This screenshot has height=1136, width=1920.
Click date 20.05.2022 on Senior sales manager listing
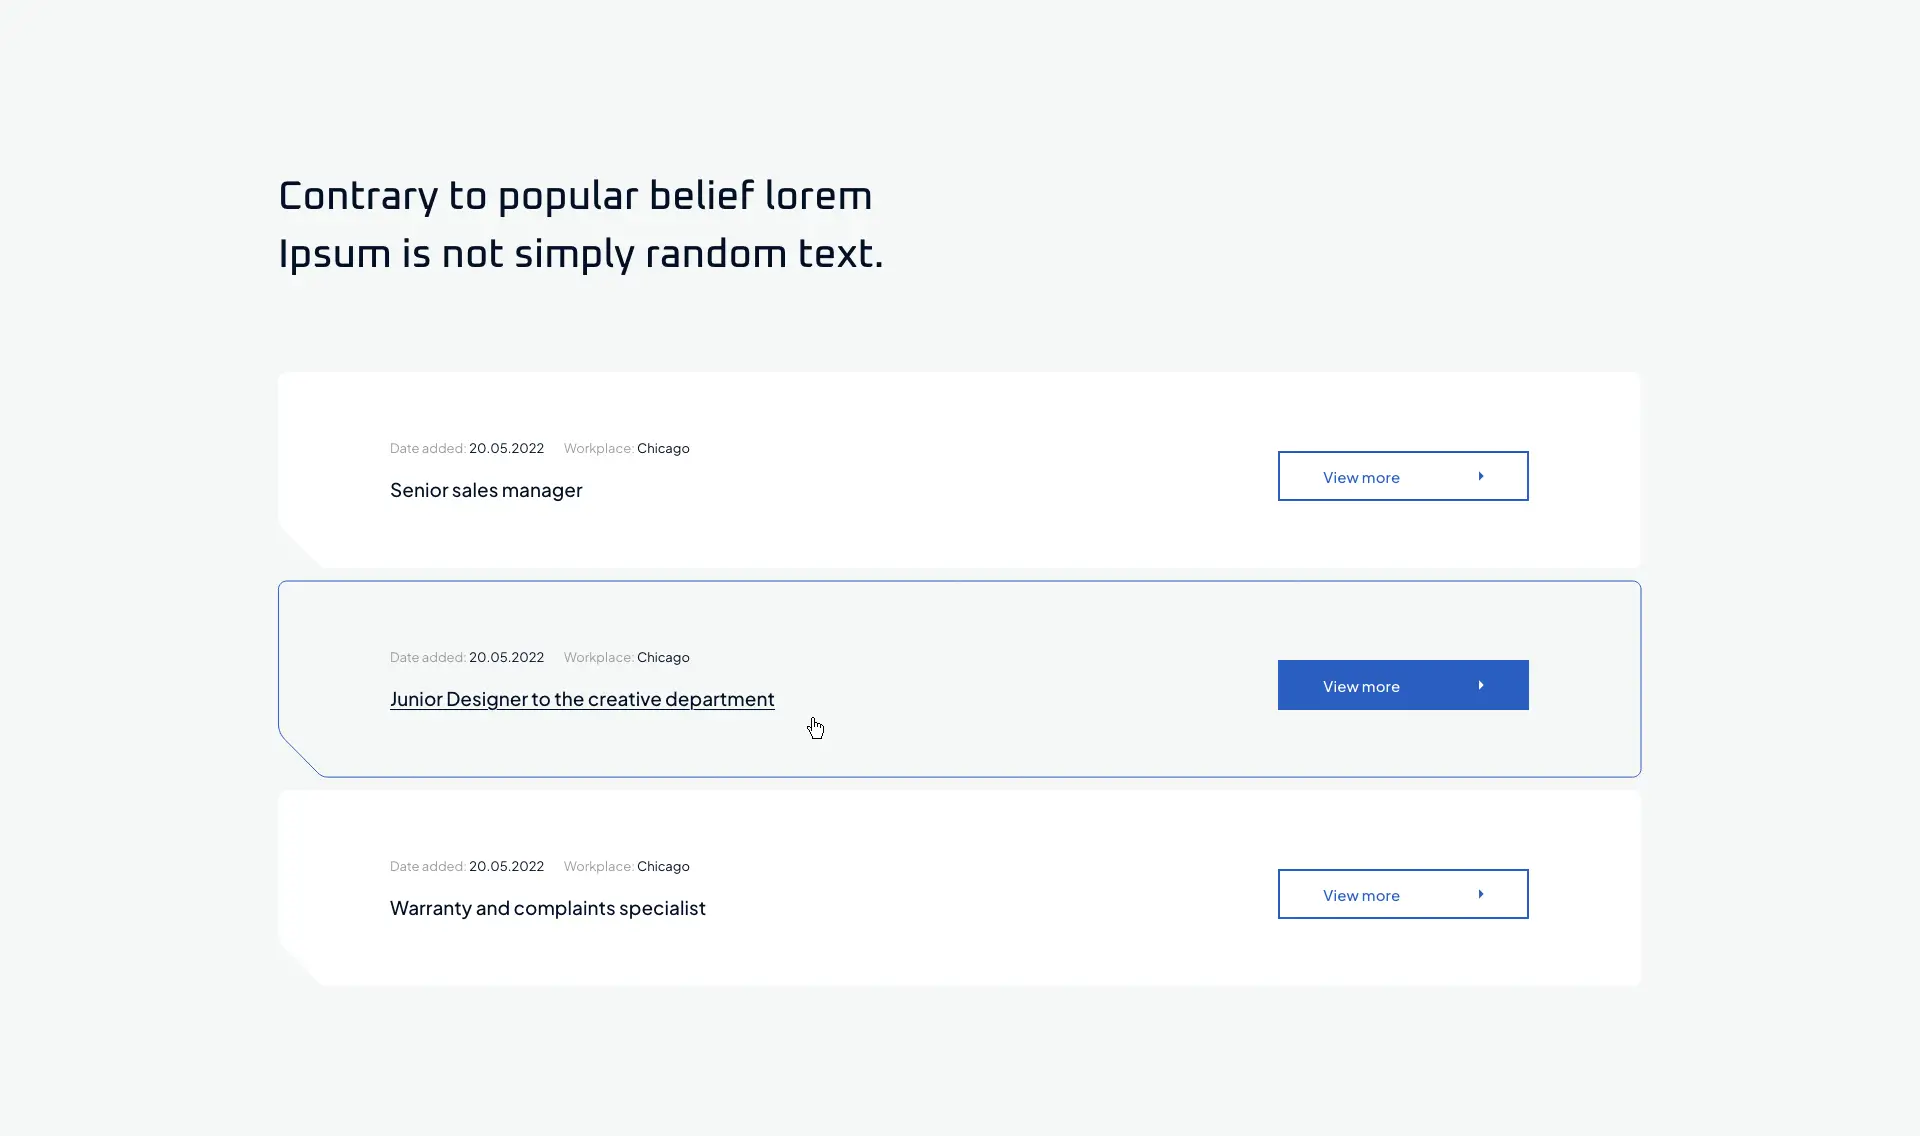[506, 448]
